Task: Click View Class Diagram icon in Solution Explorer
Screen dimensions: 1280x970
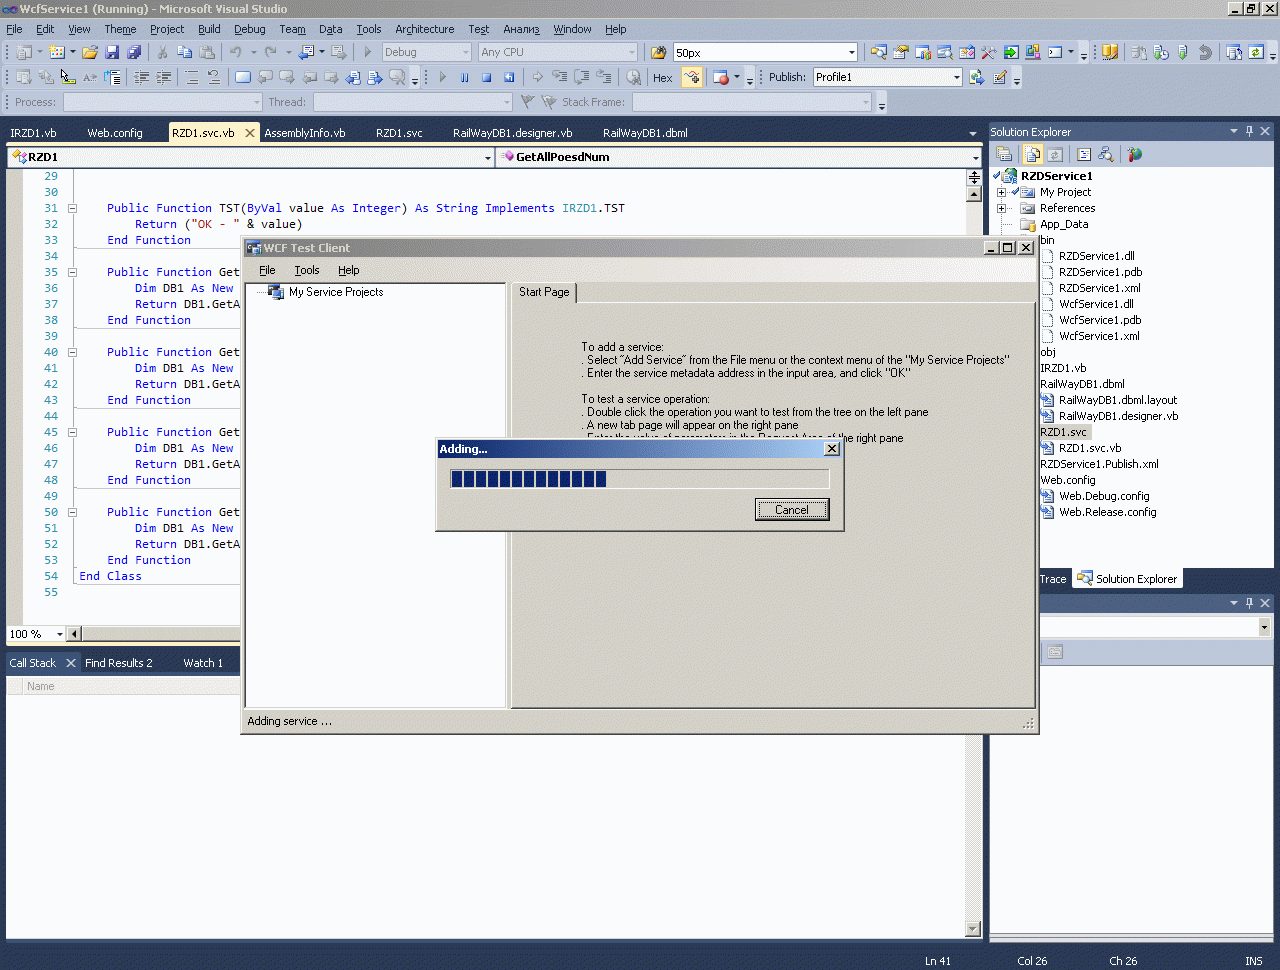Action: [1106, 154]
